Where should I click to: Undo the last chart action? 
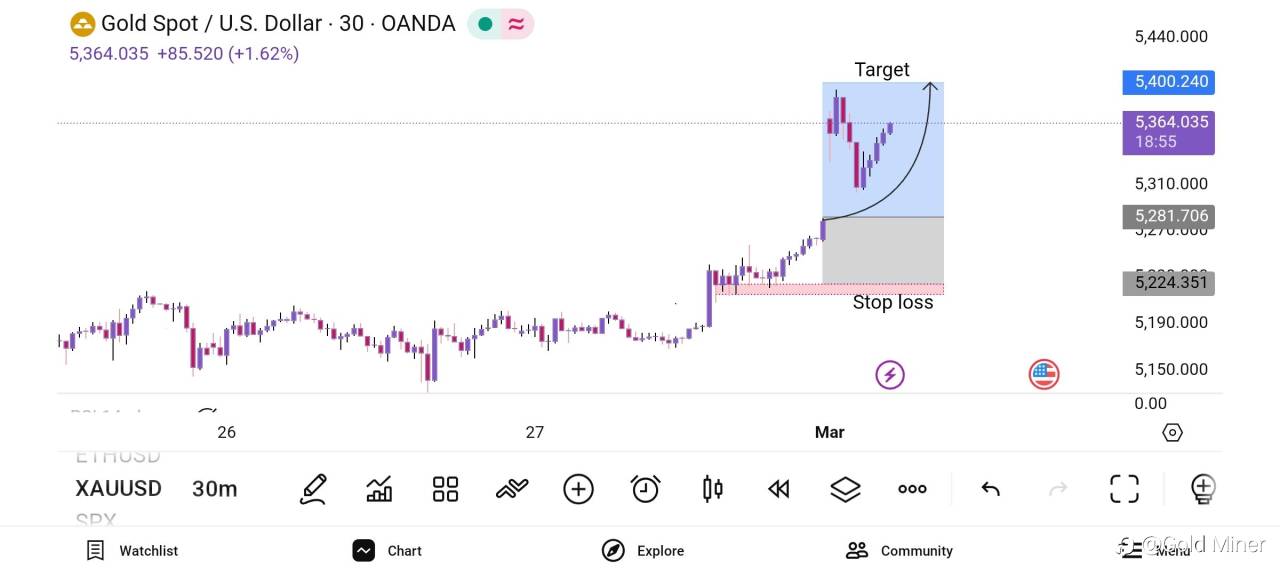coord(990,489)
